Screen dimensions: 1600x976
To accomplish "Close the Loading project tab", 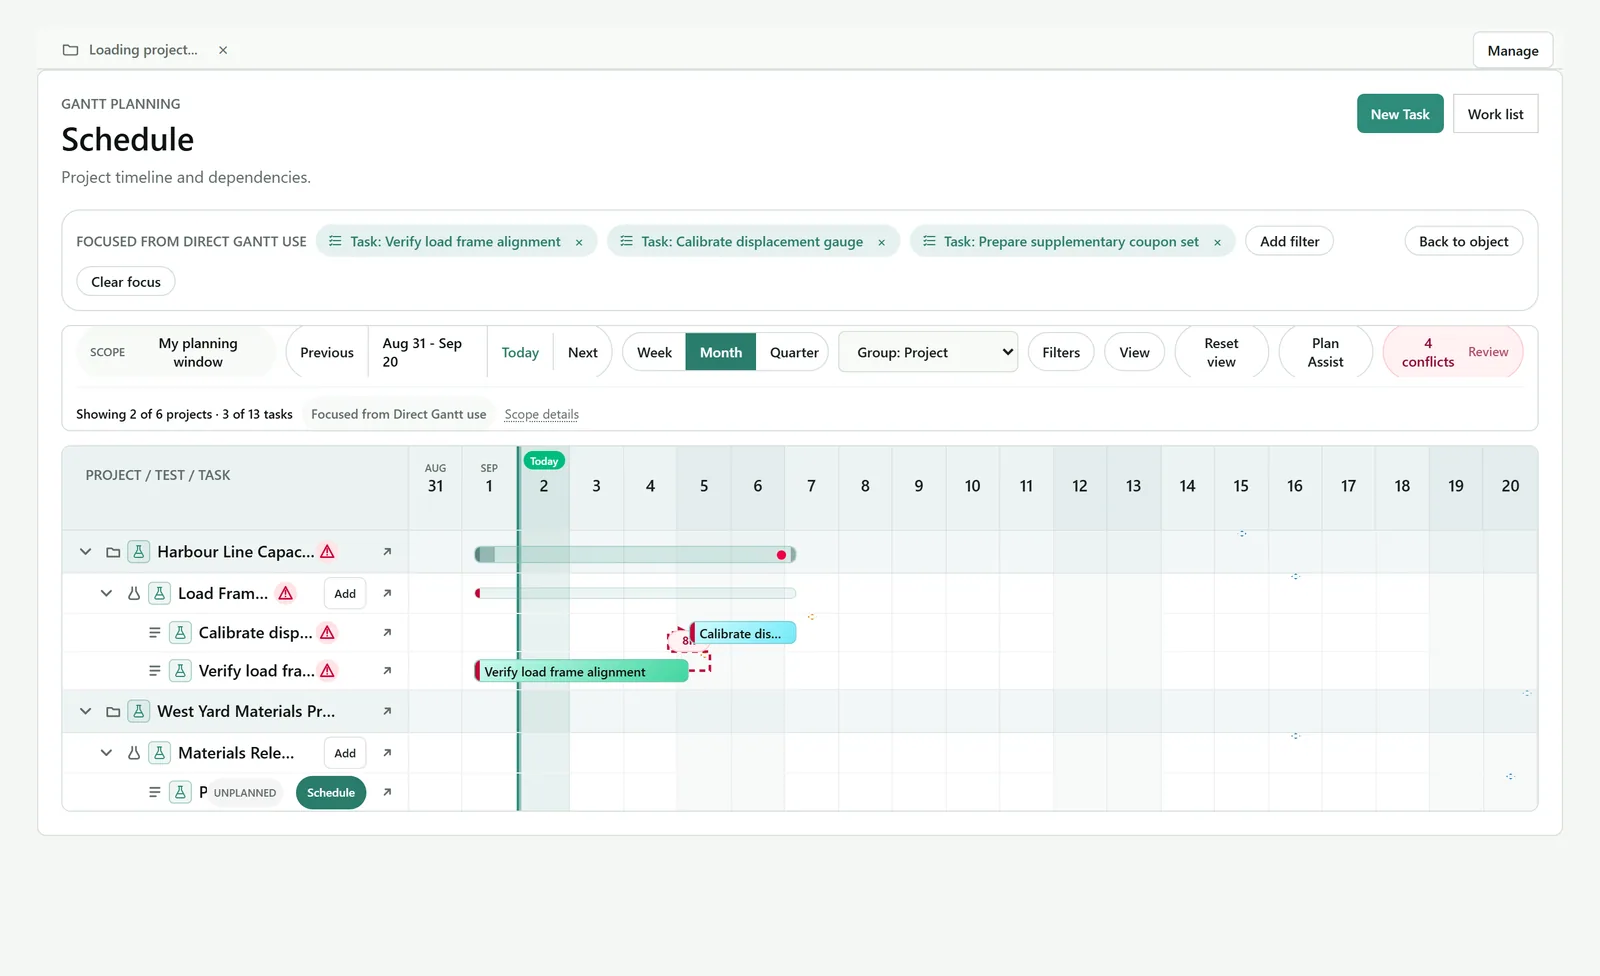I will [x=223, y=50].
